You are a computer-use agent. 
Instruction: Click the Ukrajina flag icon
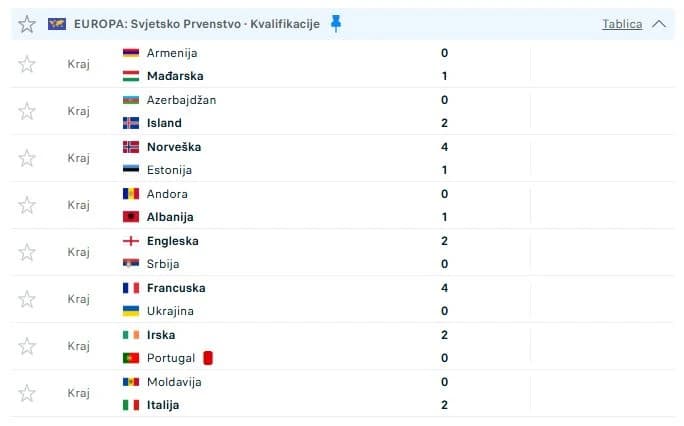click(x=130, y=311)
